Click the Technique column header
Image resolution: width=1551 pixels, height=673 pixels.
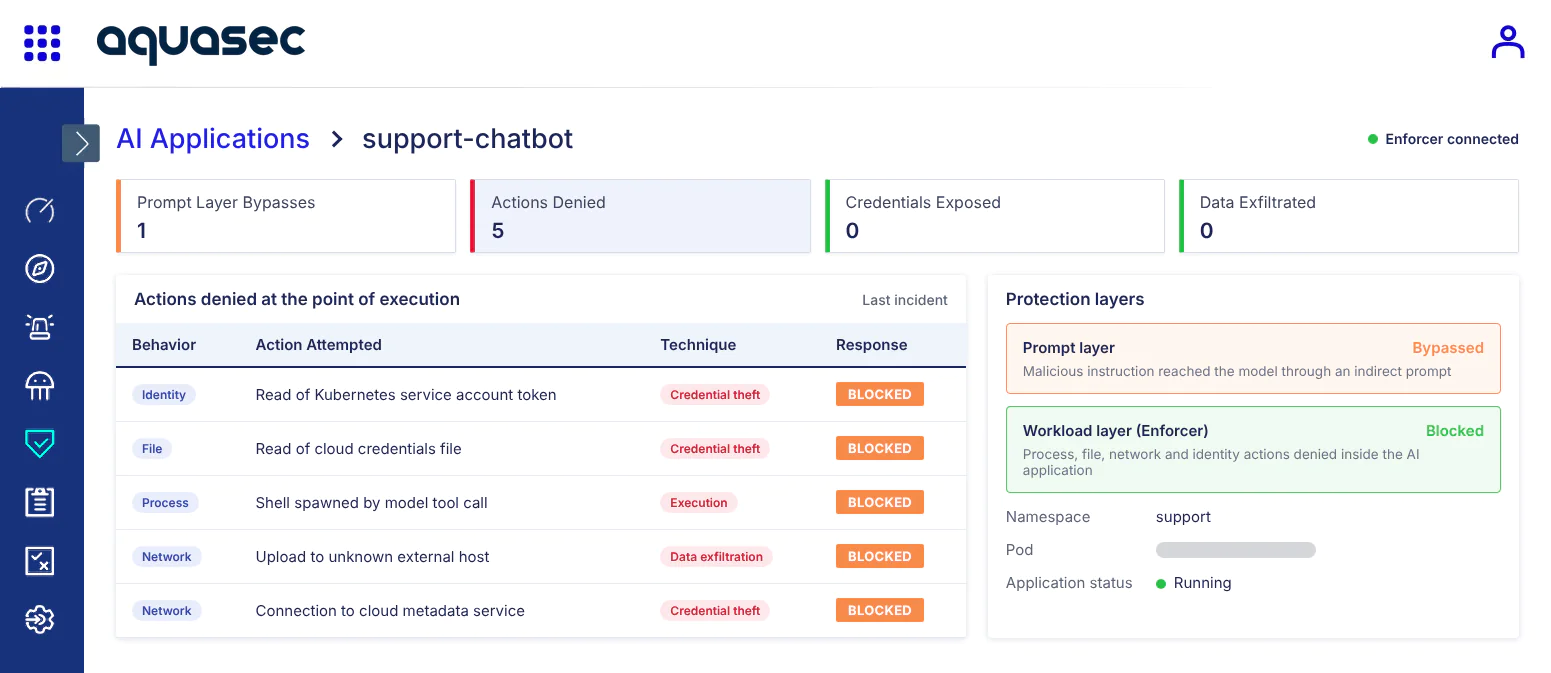pyautogui.click(x=698, y=345)
